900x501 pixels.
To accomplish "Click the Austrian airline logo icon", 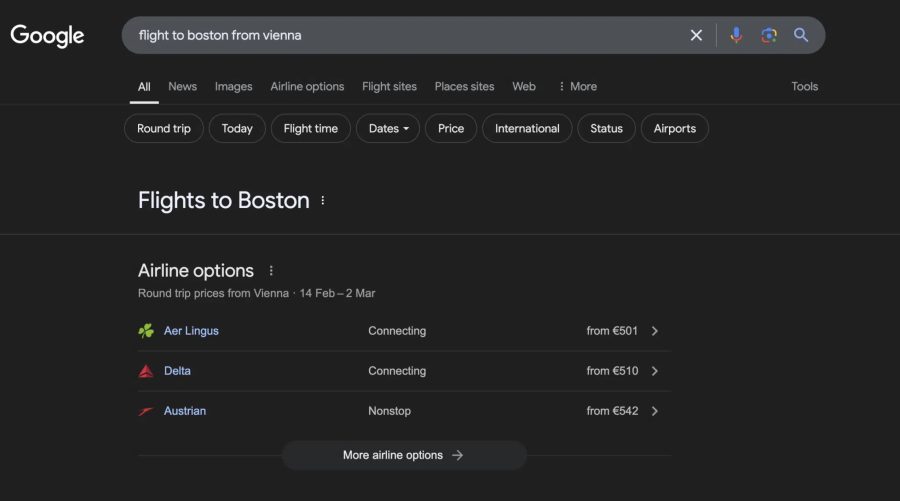I will pyautogui.click(x=146, y=411).
